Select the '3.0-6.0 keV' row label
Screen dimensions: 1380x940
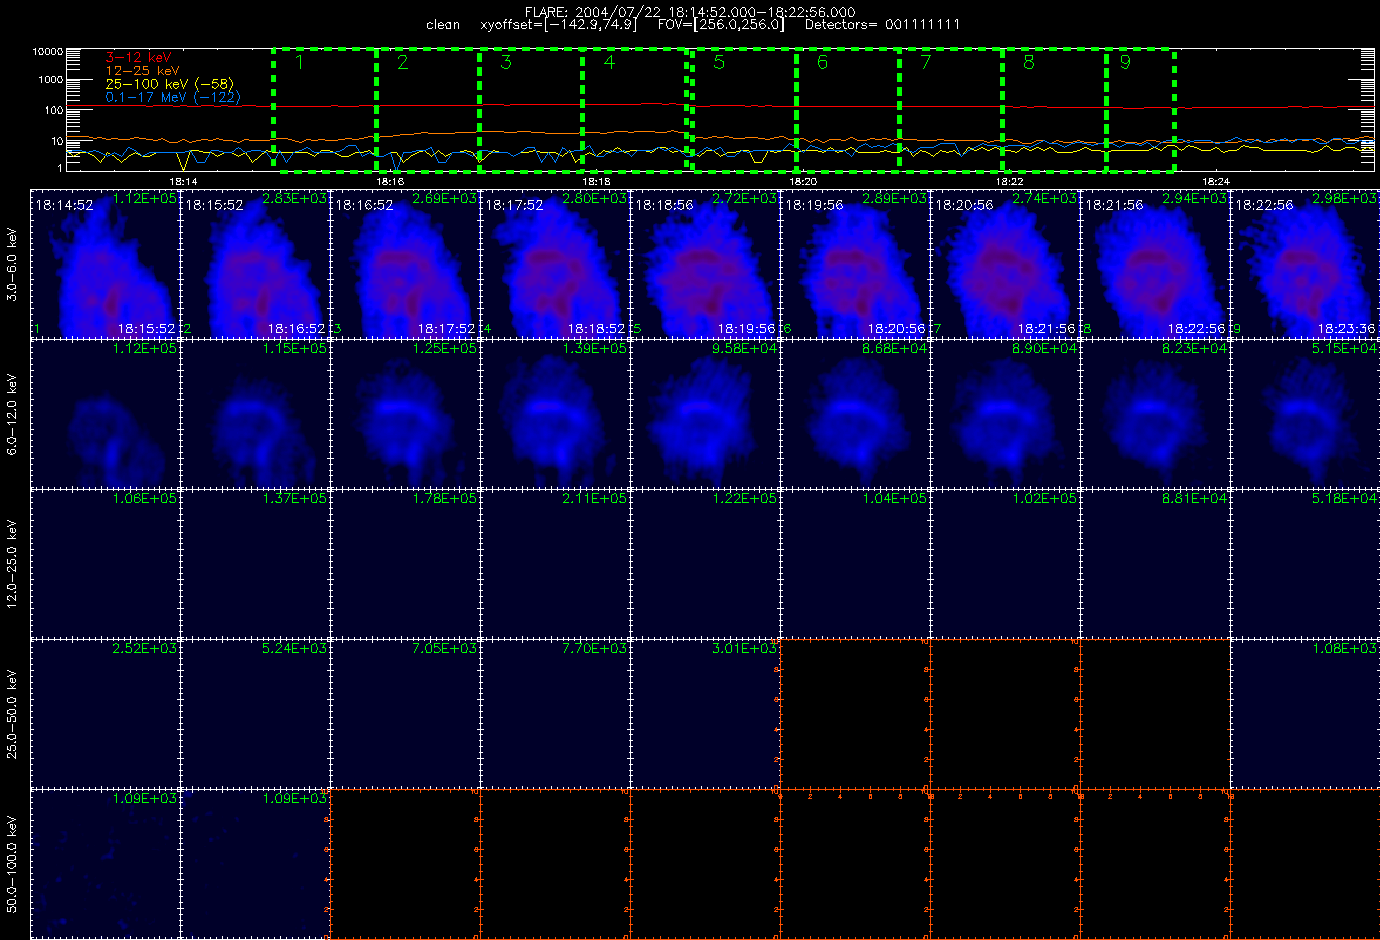pos(12,264)
